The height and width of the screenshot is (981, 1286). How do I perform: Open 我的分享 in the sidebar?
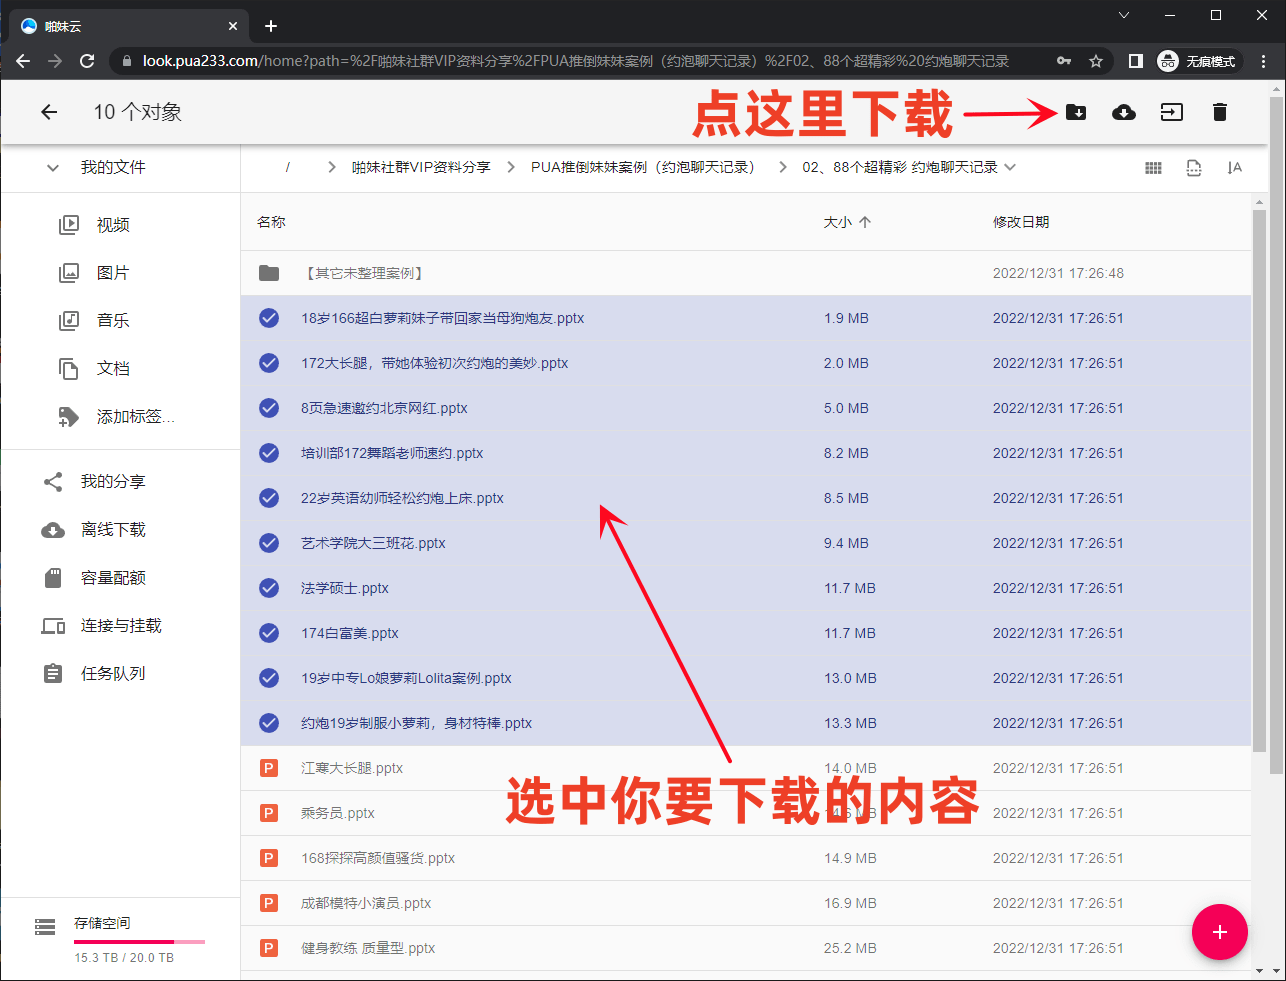pyautogui.click(x=113, y=482)
